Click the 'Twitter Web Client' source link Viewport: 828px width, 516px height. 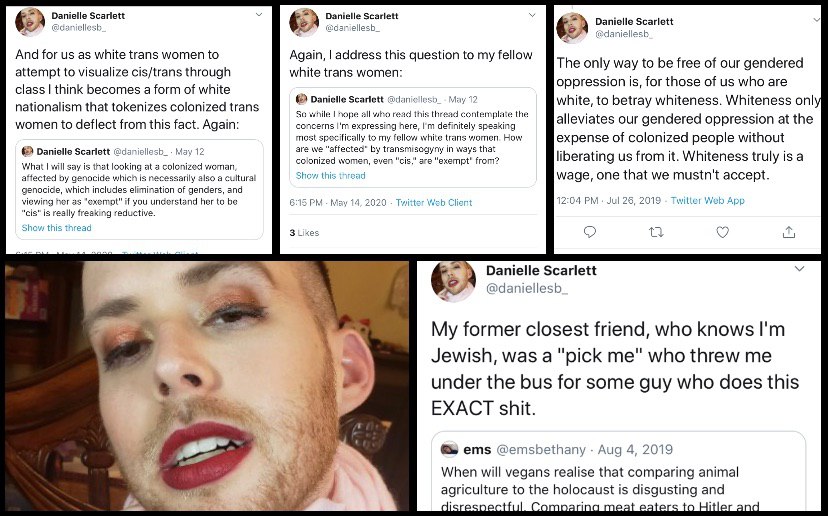(434, 202)
